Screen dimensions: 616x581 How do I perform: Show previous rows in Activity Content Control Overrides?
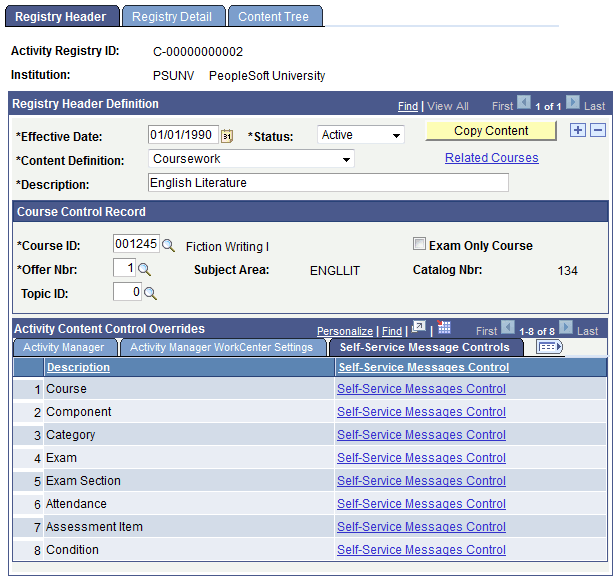[508, 327]
